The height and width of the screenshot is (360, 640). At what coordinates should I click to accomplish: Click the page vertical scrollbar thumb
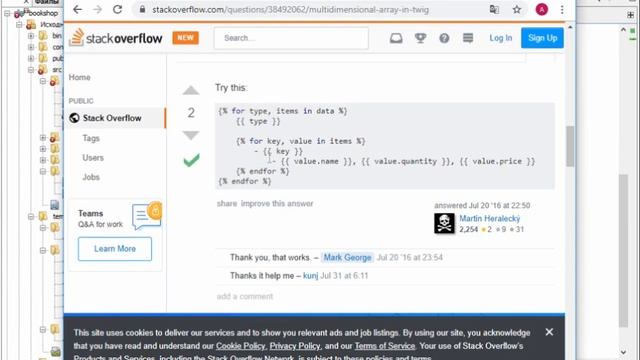(x=570, y=146)
